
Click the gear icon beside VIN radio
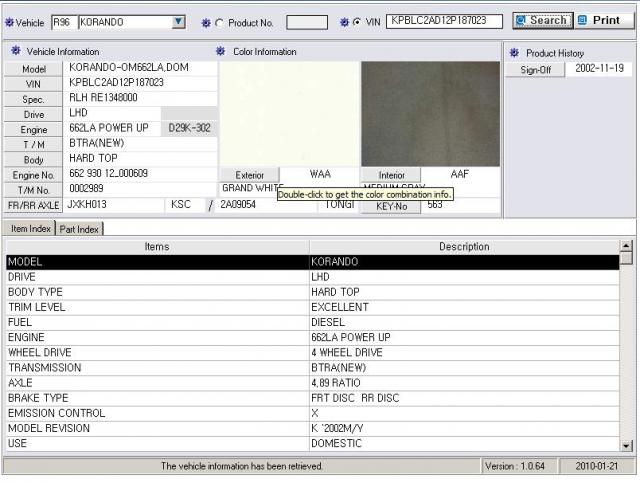[x=344, y=22]
